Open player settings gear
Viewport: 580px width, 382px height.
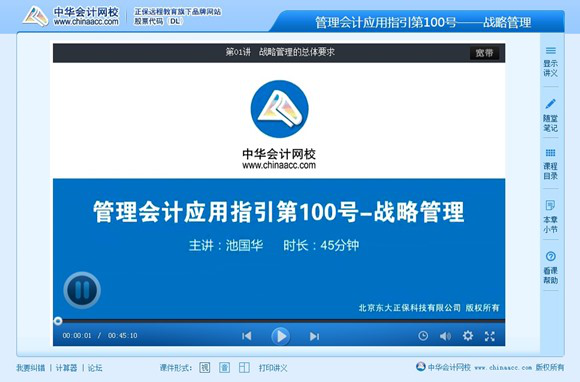(468, 335)
